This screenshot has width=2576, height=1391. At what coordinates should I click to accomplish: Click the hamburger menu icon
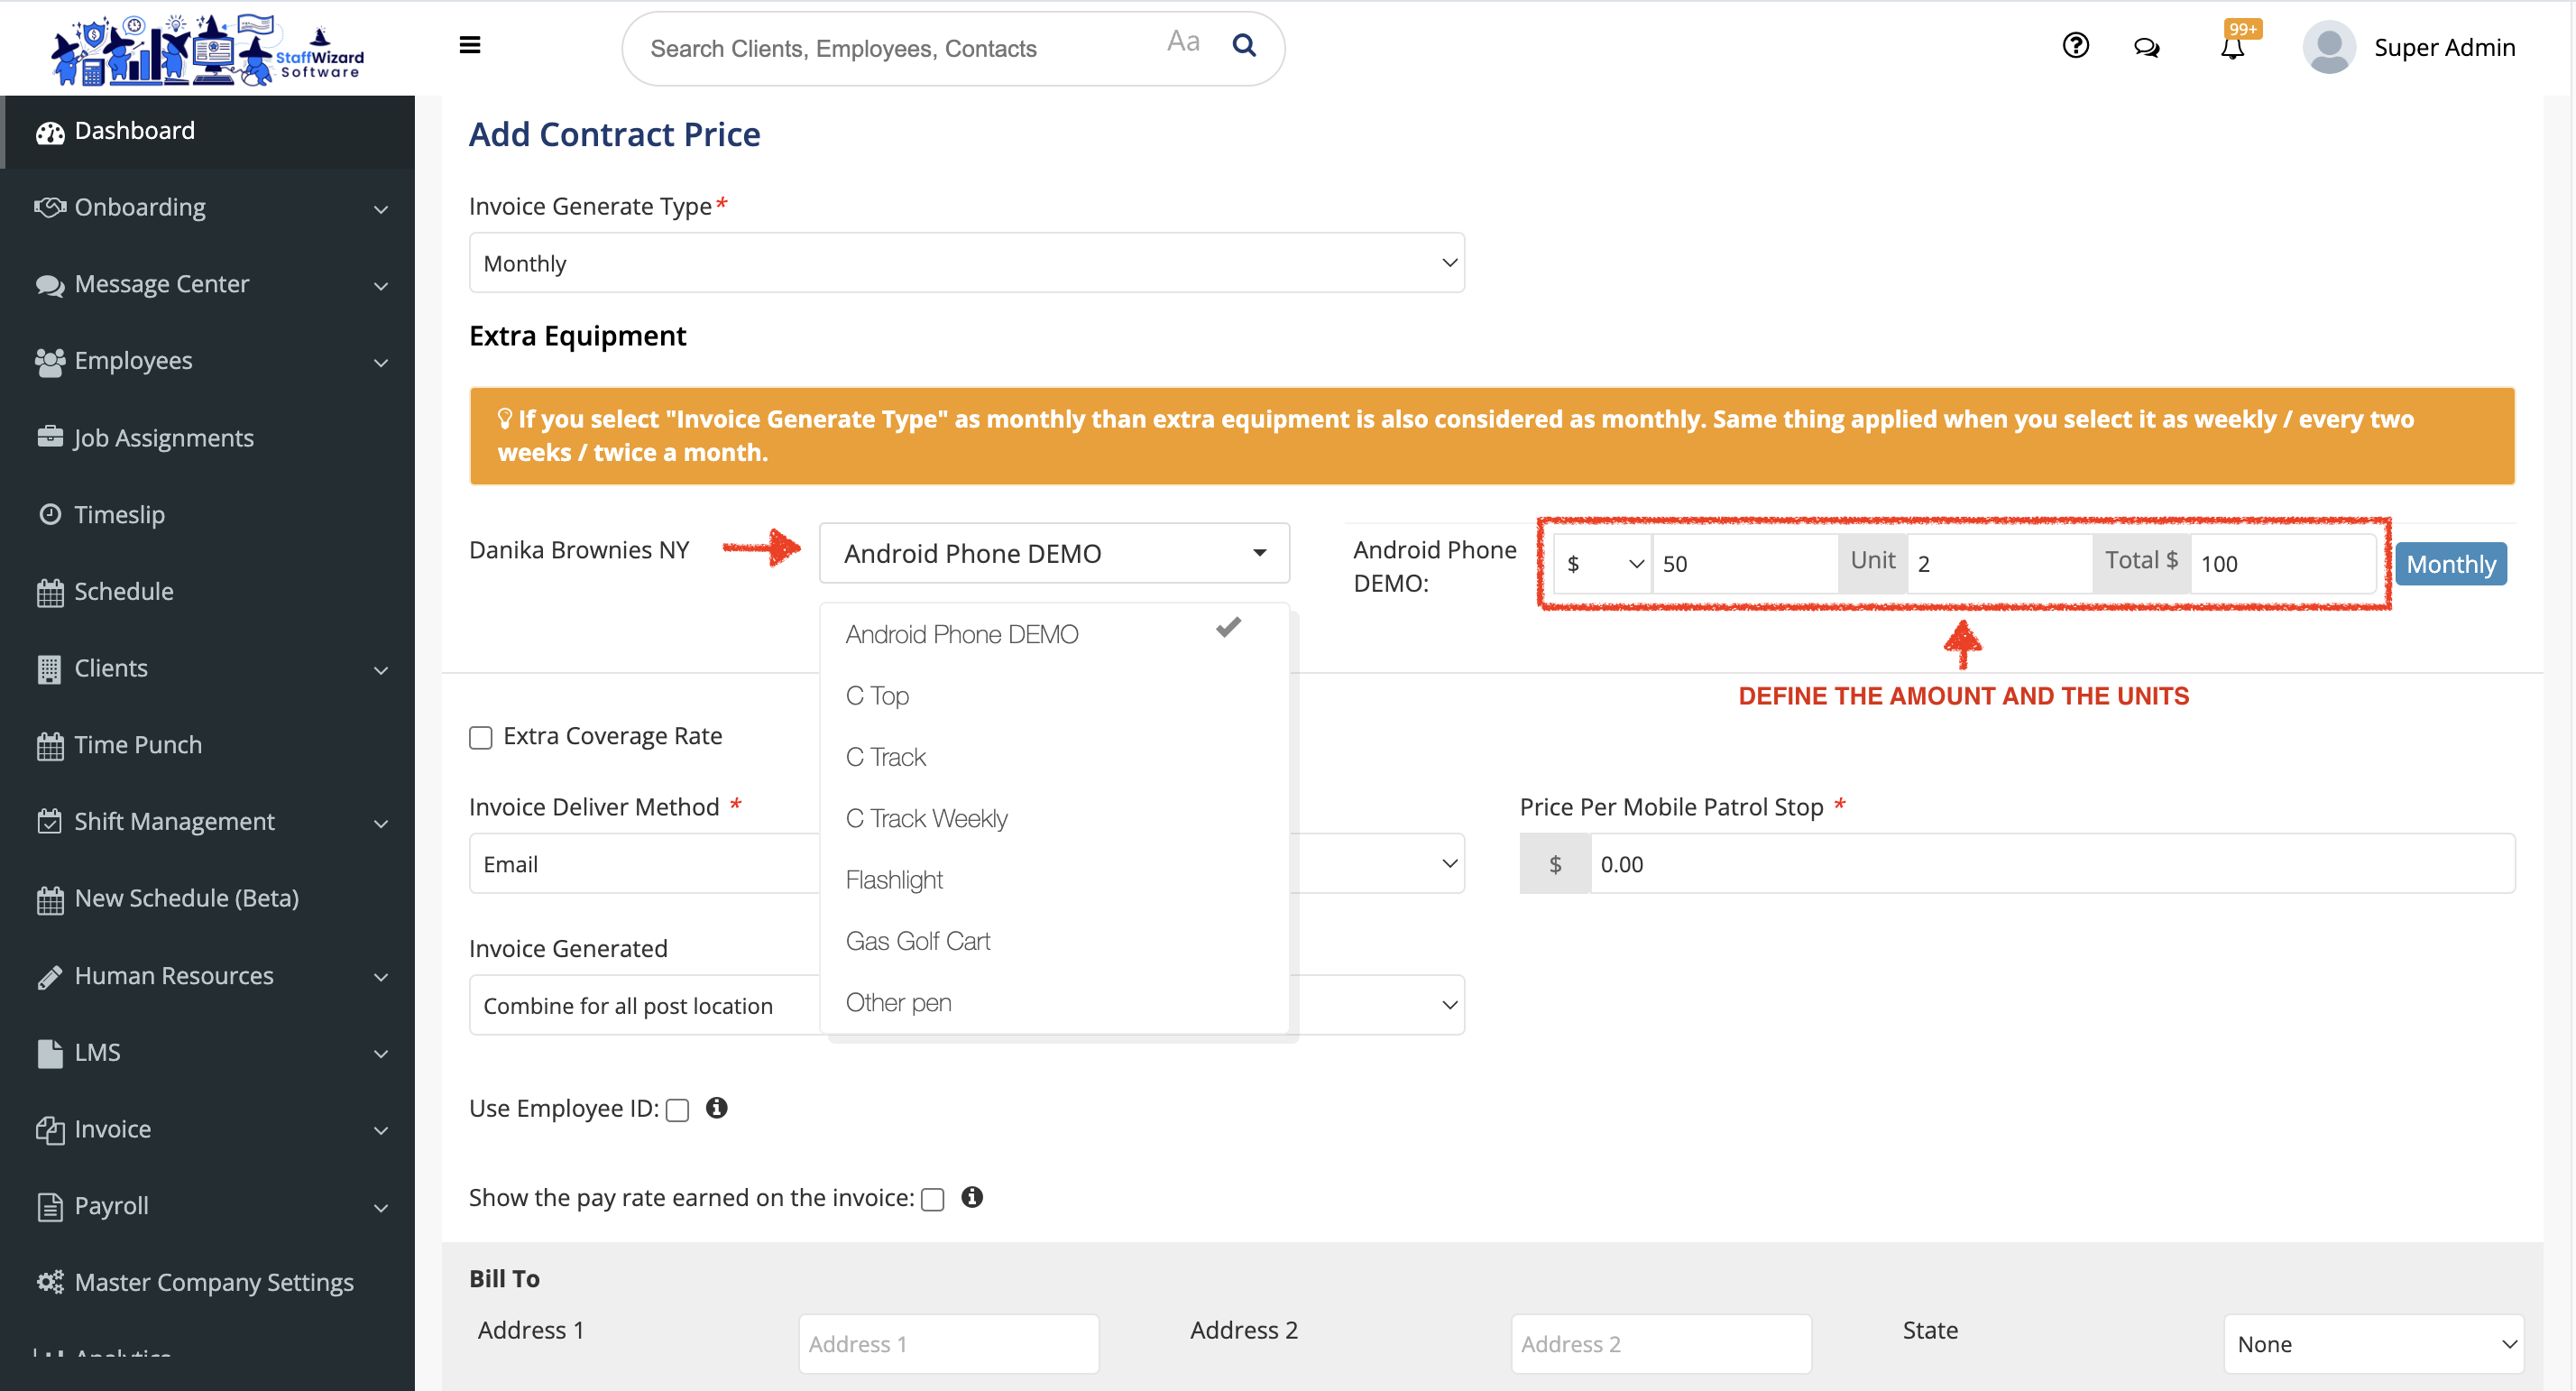pos(470,45)
